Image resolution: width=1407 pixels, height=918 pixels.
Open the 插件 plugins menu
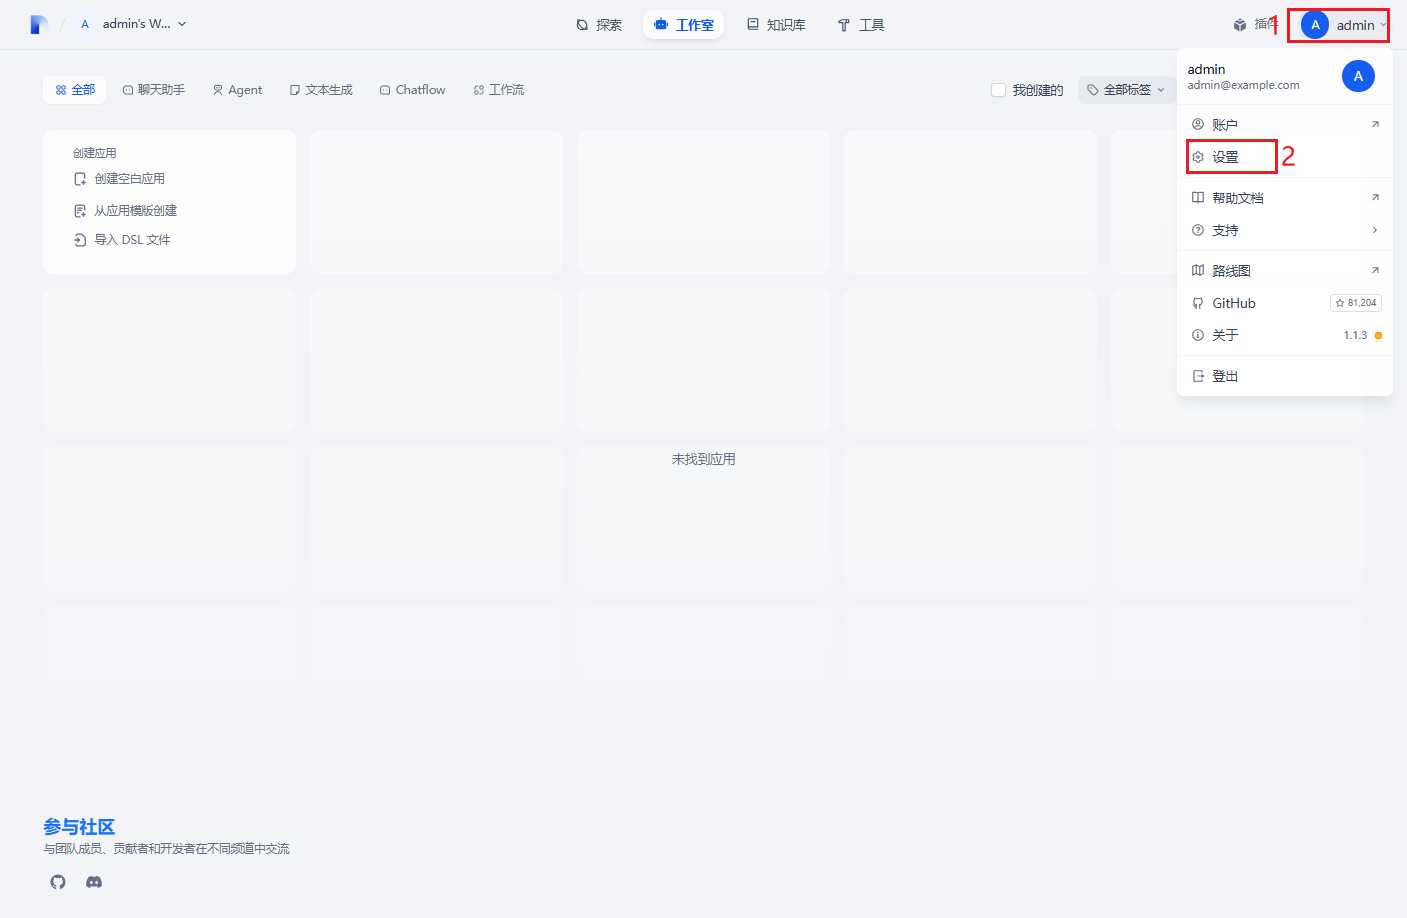coord(1254,25)
